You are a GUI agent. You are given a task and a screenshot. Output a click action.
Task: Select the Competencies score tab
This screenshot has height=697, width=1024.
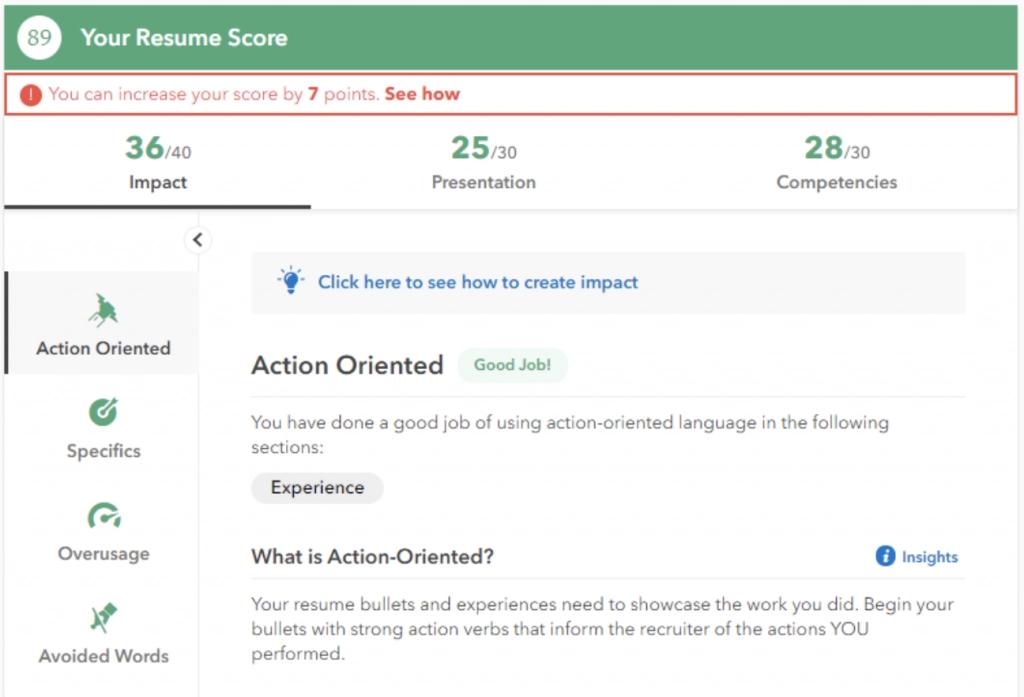[x=836, y=163]
